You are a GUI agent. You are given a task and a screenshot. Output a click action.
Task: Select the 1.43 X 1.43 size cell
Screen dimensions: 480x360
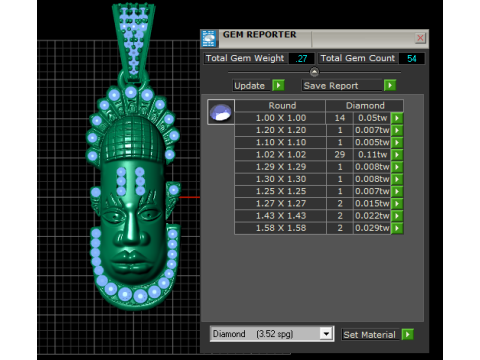click(280, 216)
